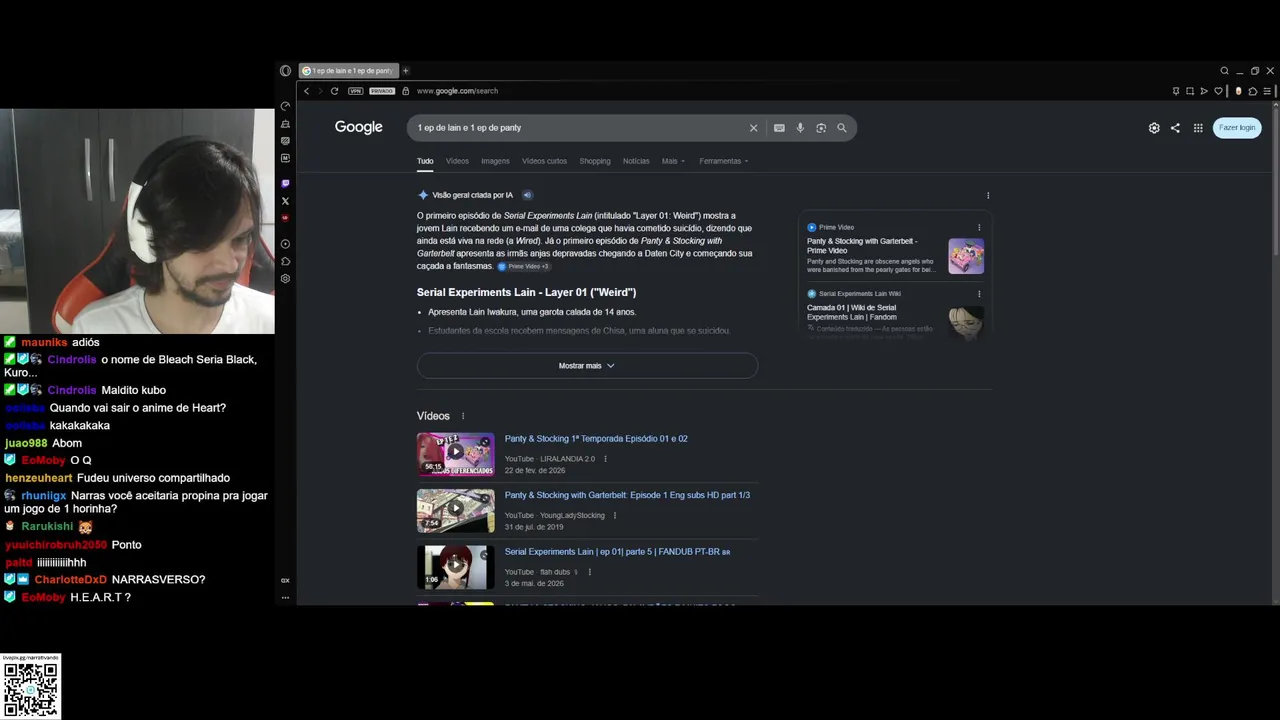Go back to the previous page
The image size is (1280, 720).
pos(306,91)
